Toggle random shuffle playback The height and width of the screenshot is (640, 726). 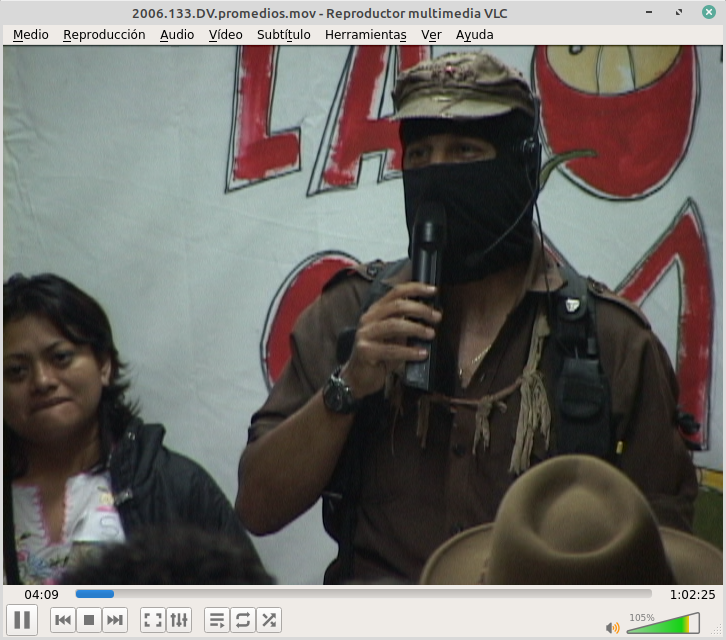coord(269,620)
